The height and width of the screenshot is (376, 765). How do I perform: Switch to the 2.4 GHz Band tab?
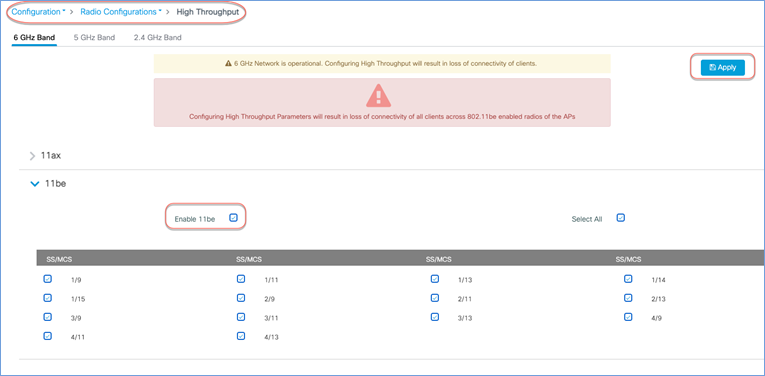pyautogui.click(x=158, y=38)
